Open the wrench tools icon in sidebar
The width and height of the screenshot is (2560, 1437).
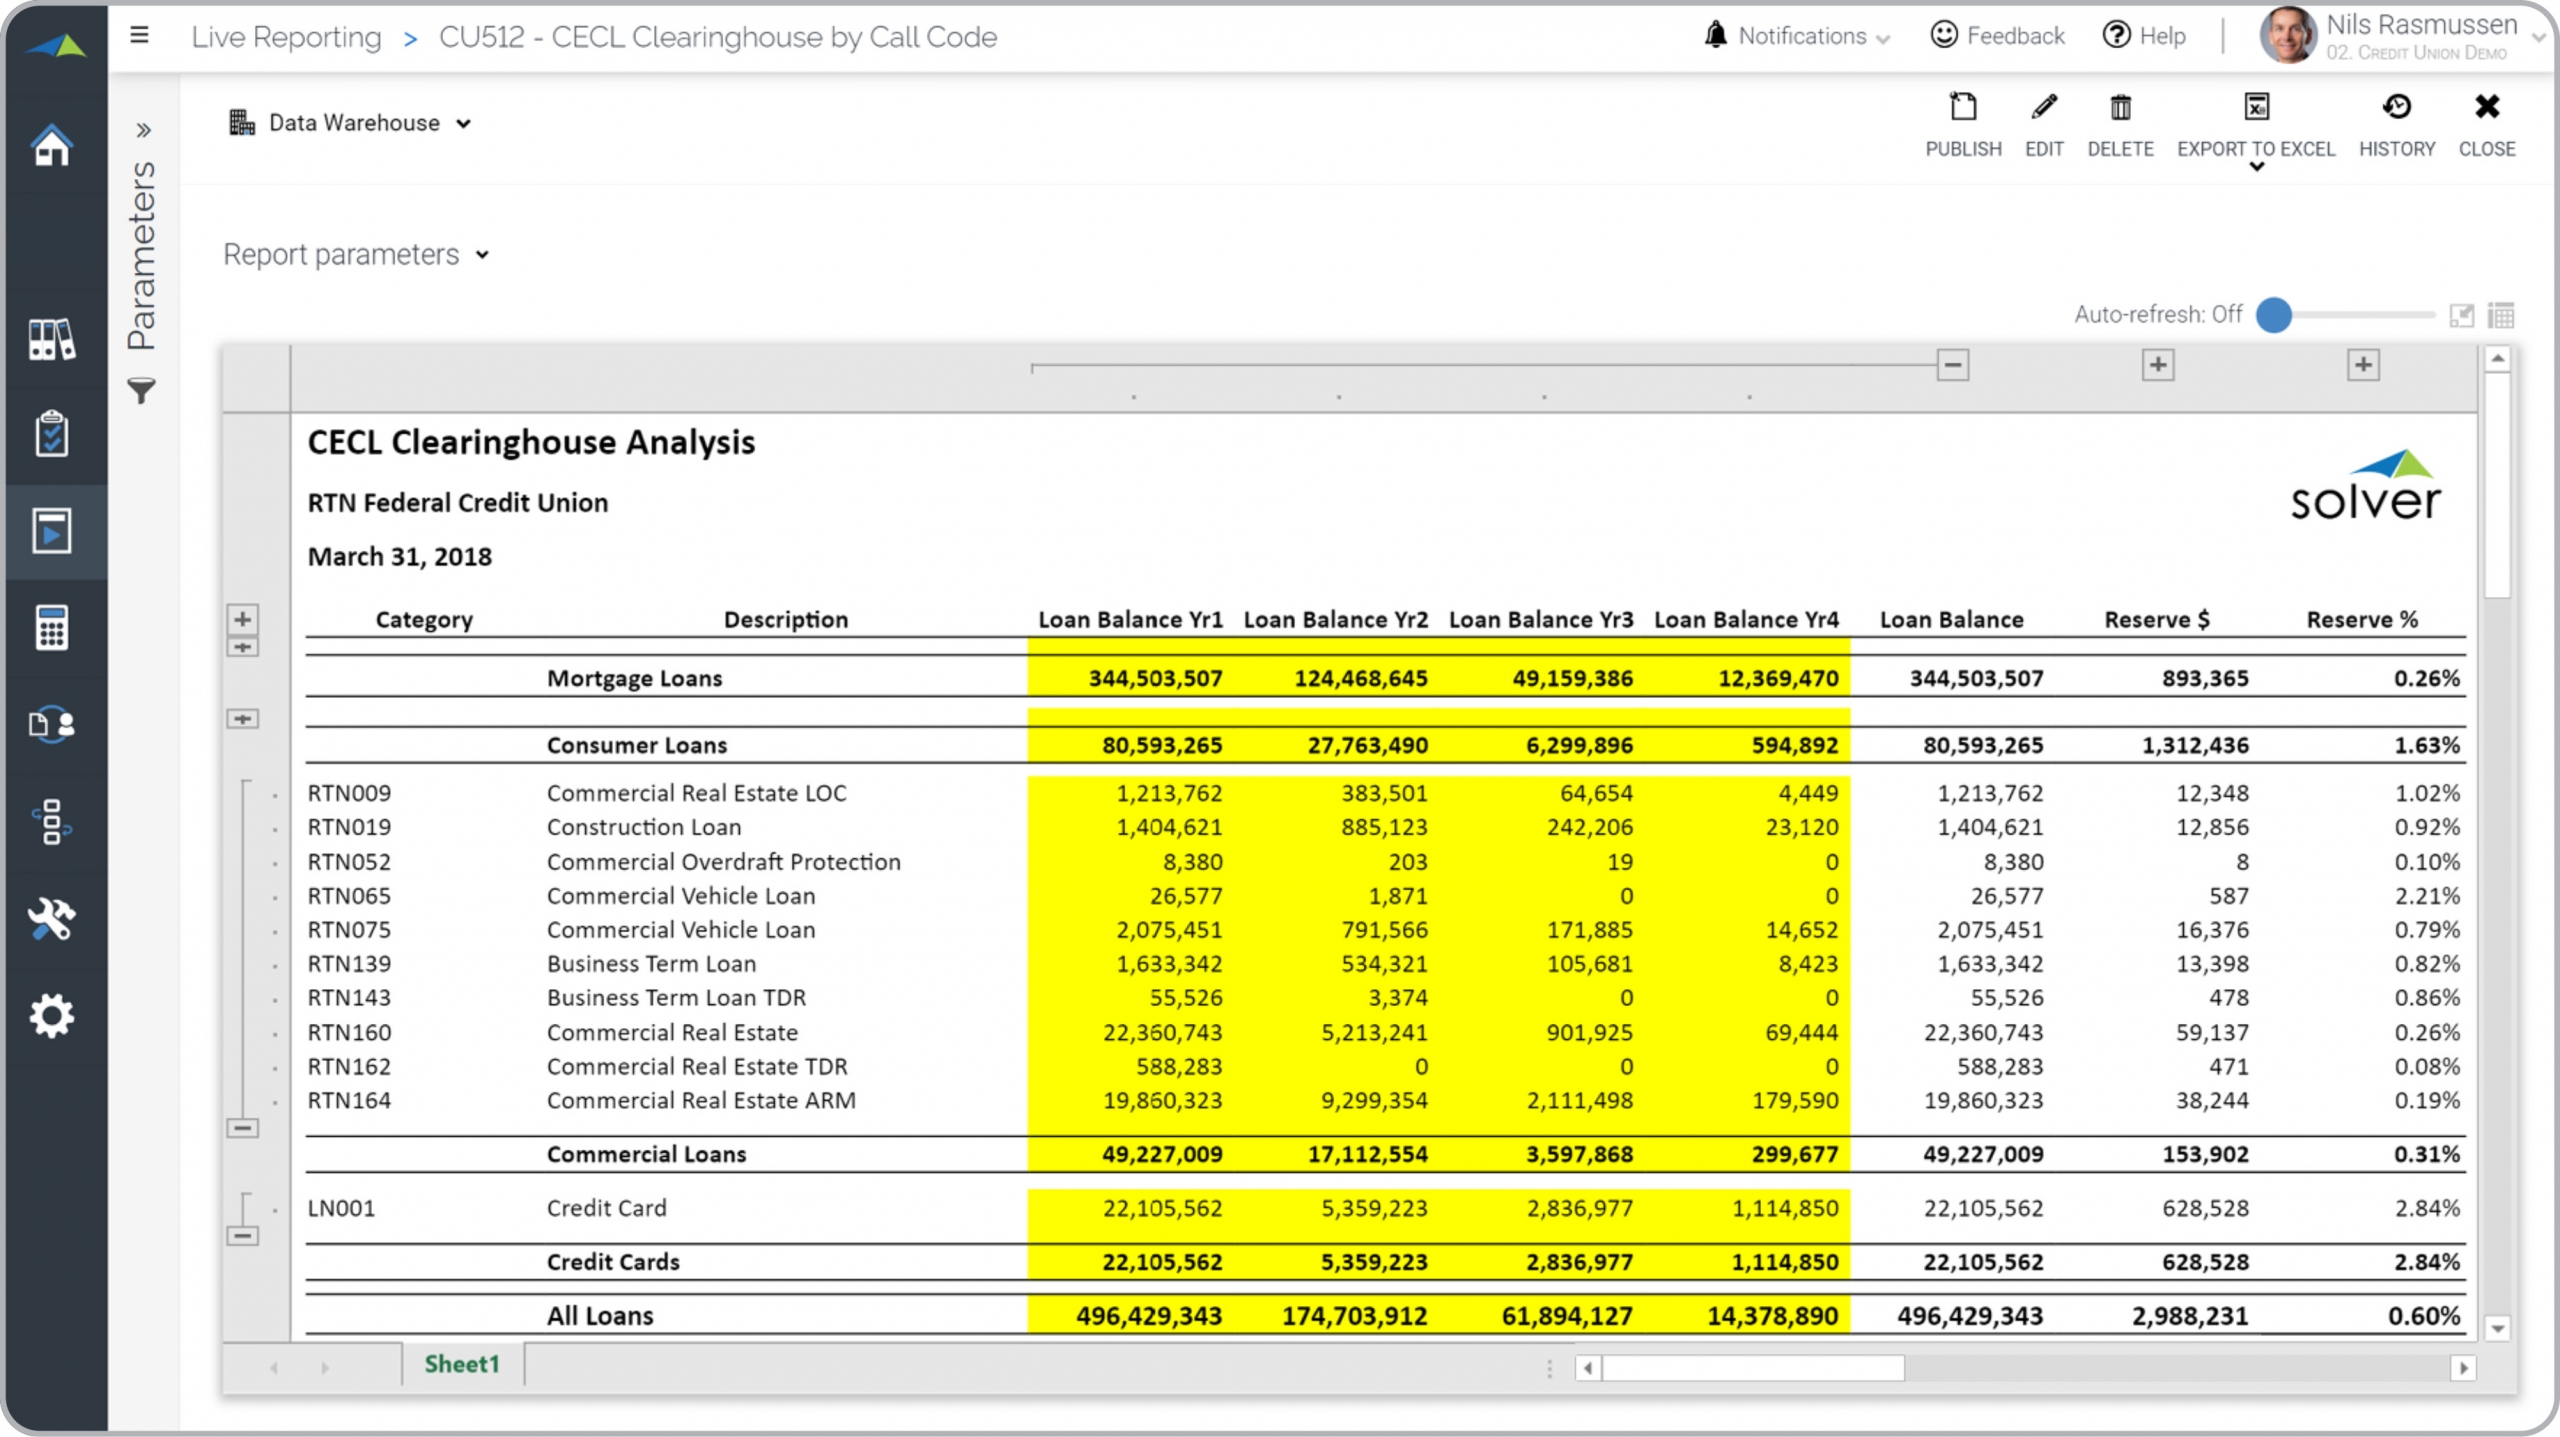(x=52, y=919)
